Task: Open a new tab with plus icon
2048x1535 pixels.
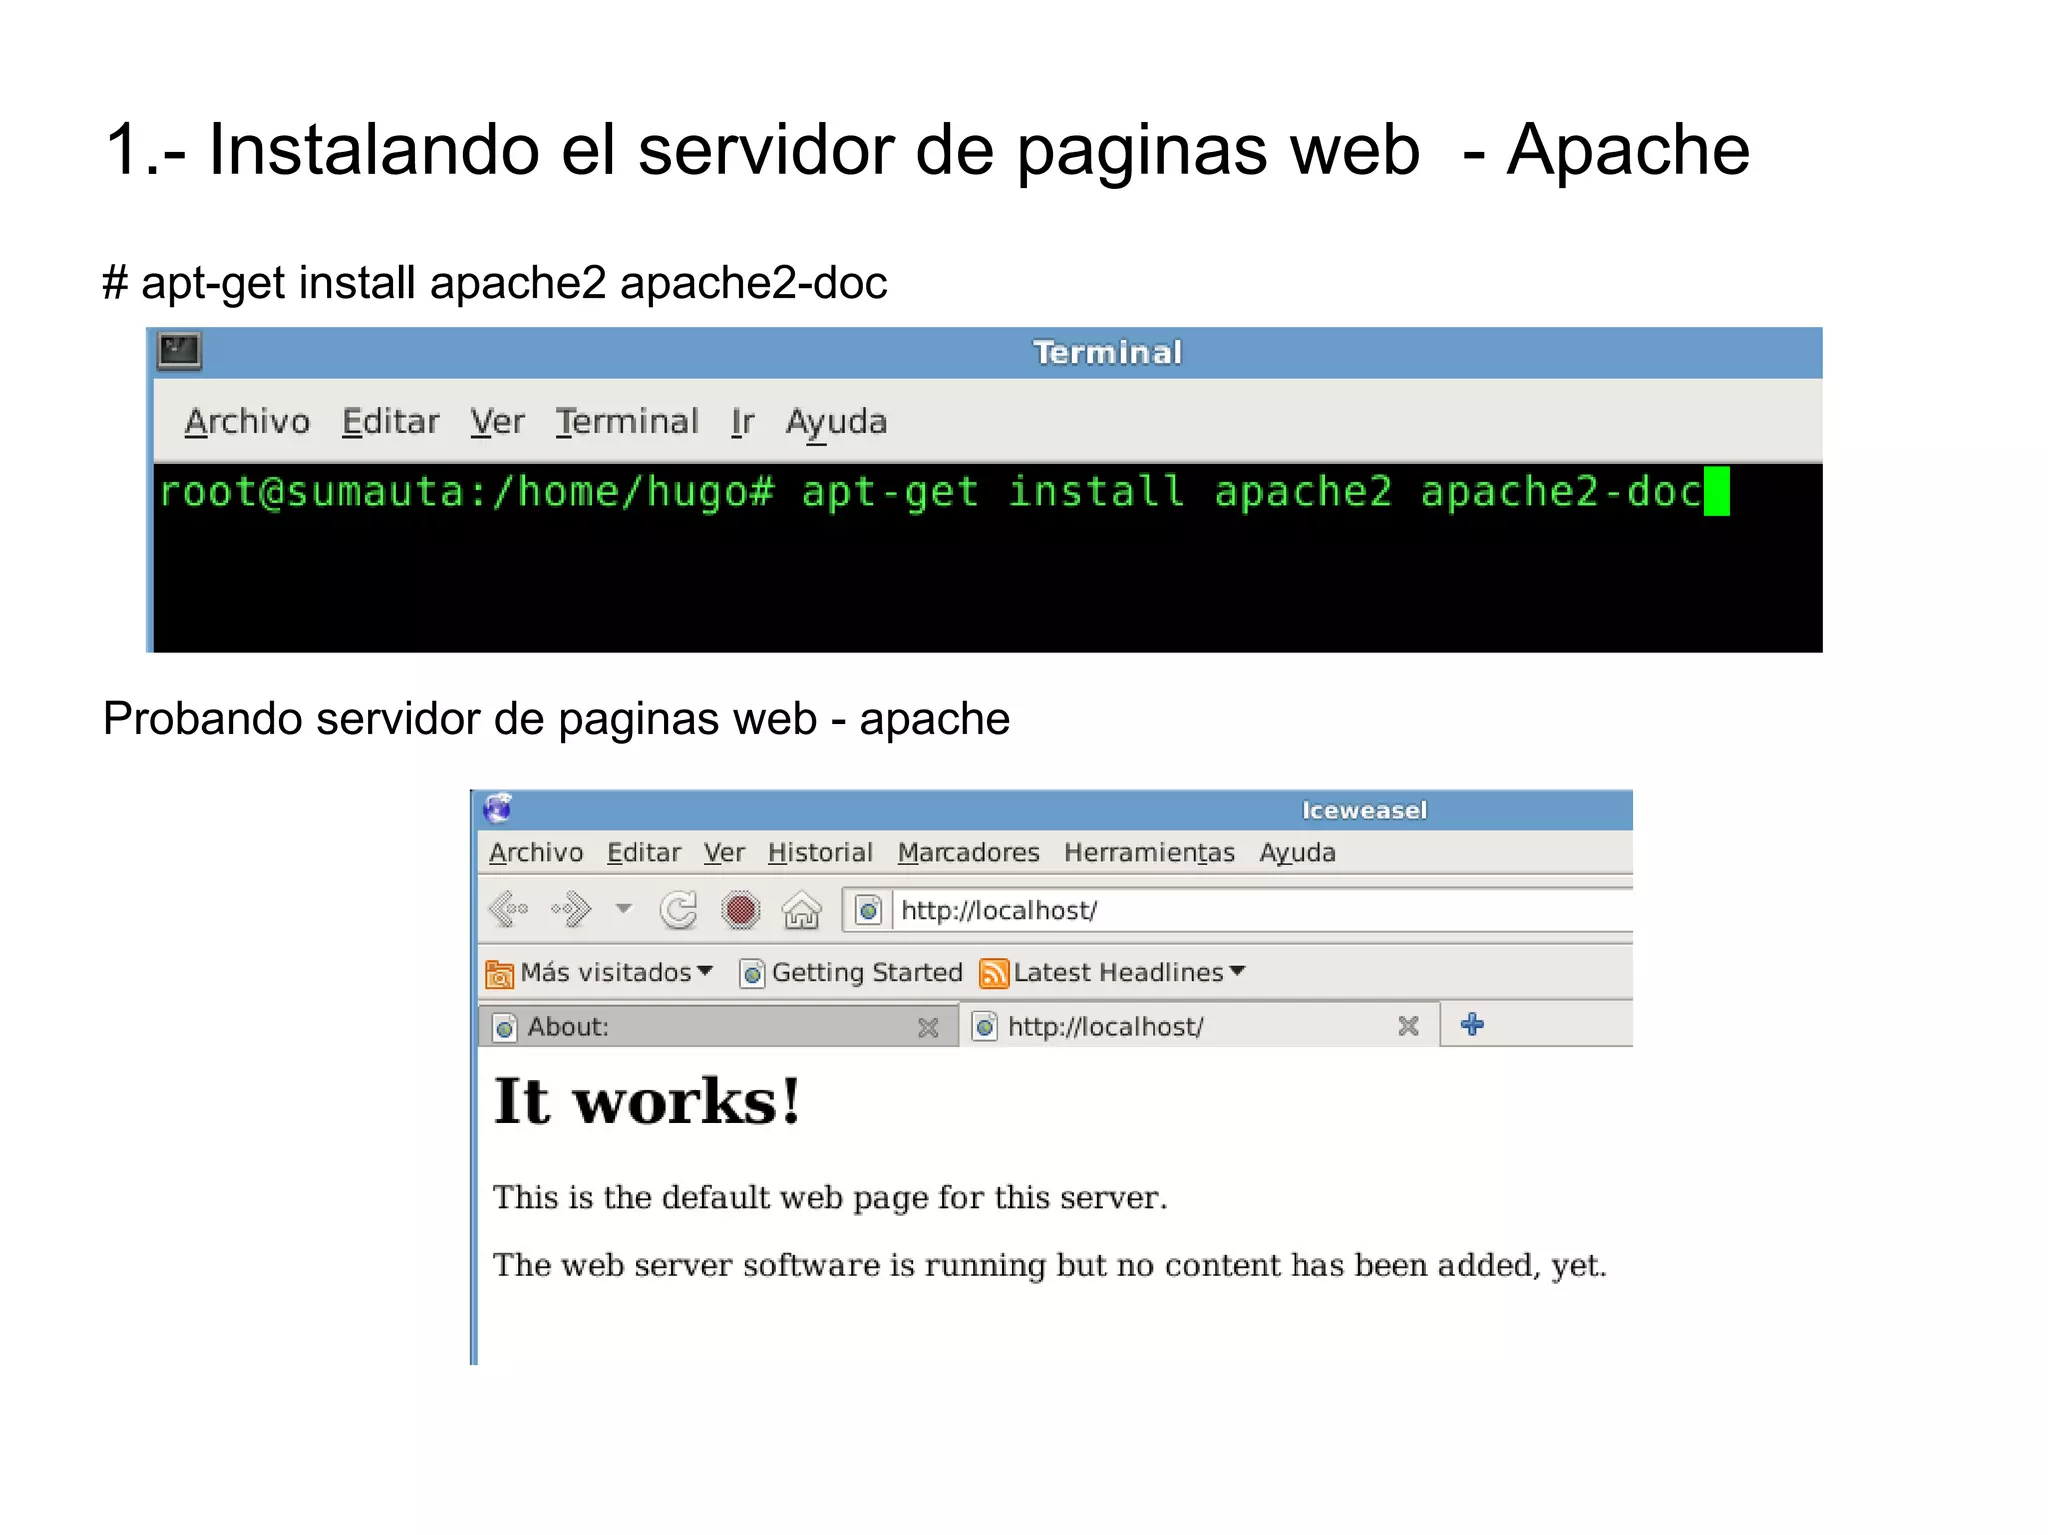Action: (x=1472, y=1024)
